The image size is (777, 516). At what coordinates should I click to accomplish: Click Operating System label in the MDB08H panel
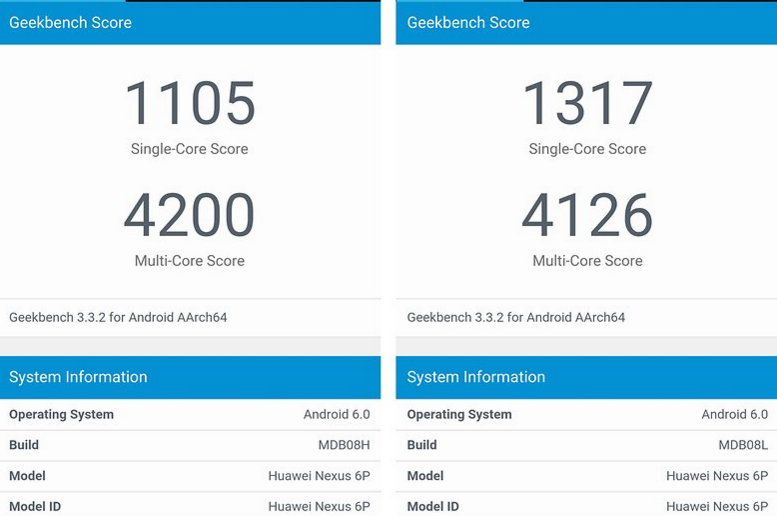[61, 414]
